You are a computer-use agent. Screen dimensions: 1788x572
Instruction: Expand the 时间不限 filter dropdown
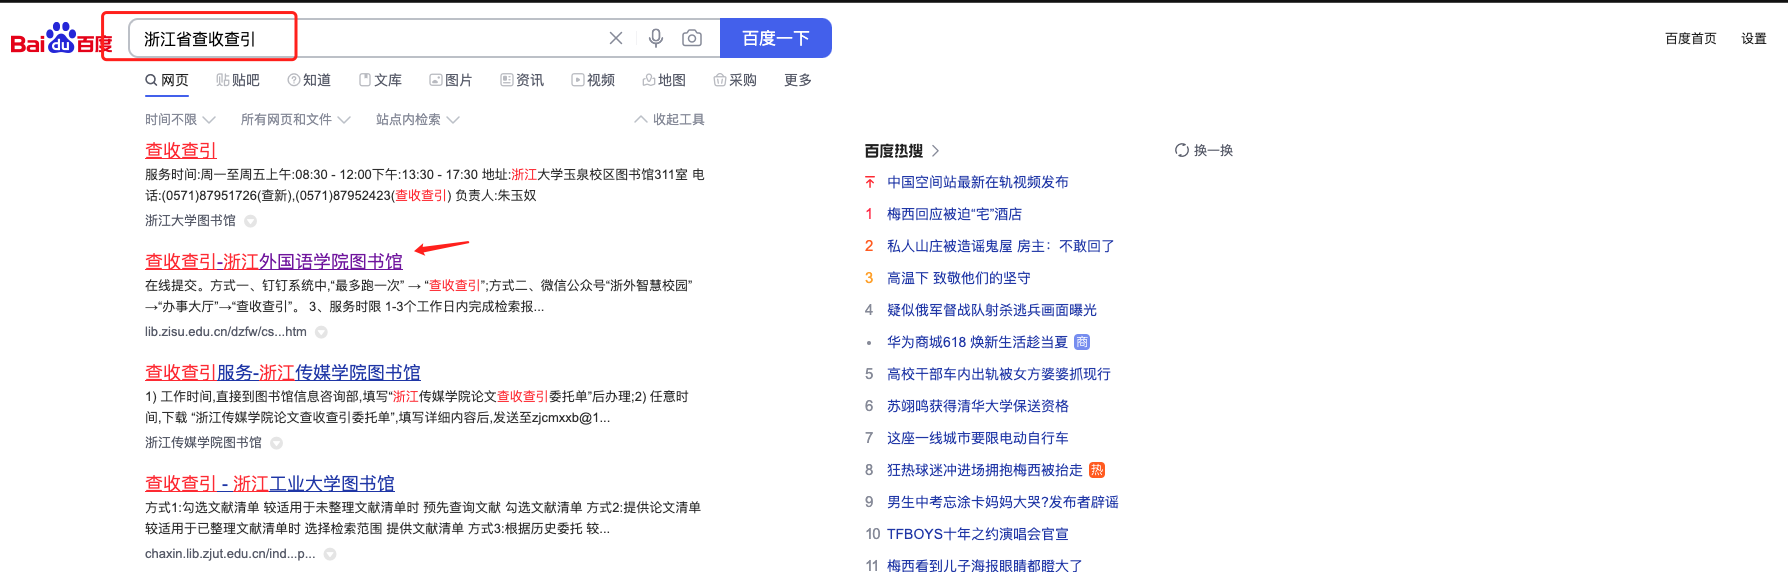[180, 119]
